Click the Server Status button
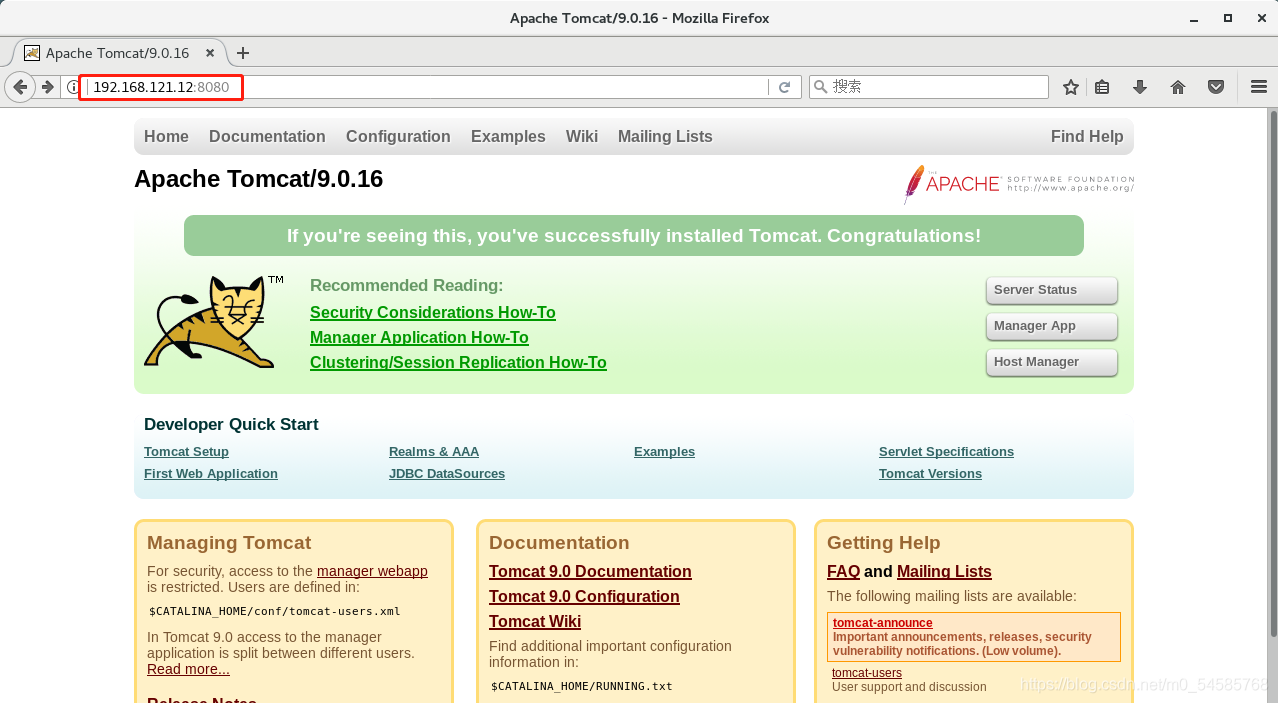 (1051, 290)
